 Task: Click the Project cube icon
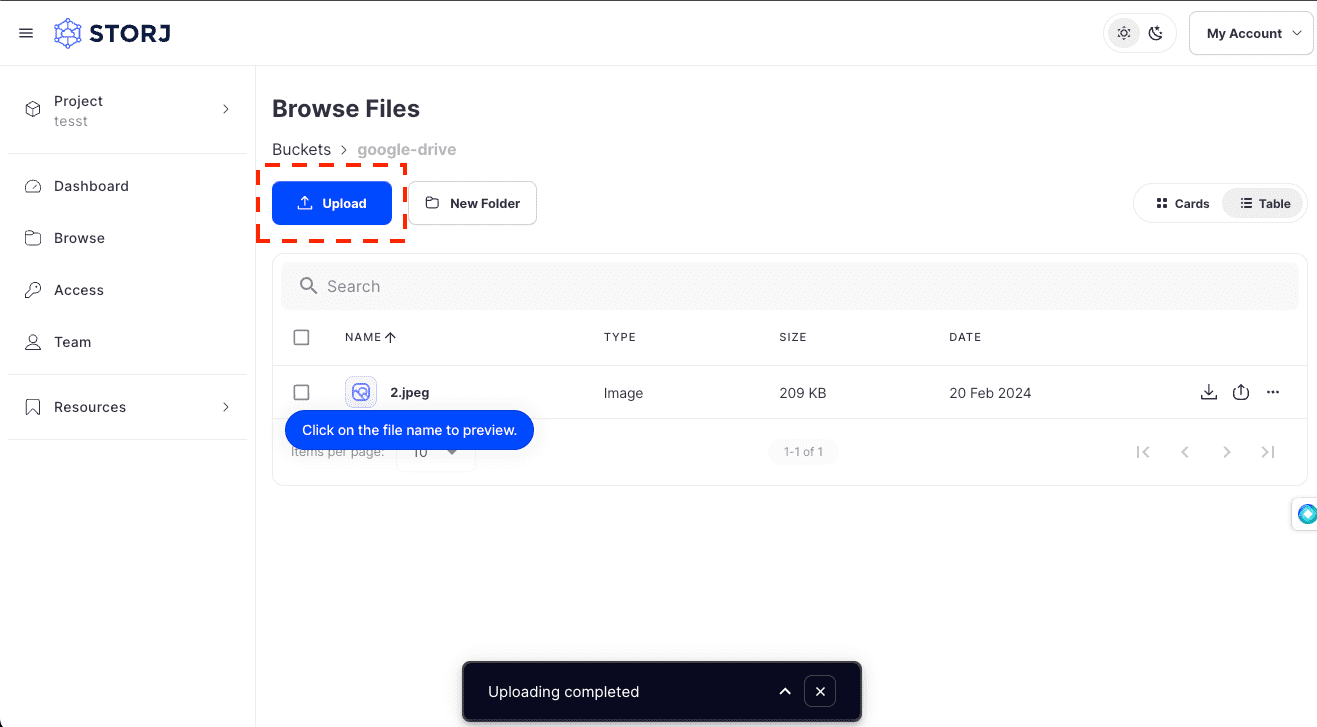tap(33, 109)
